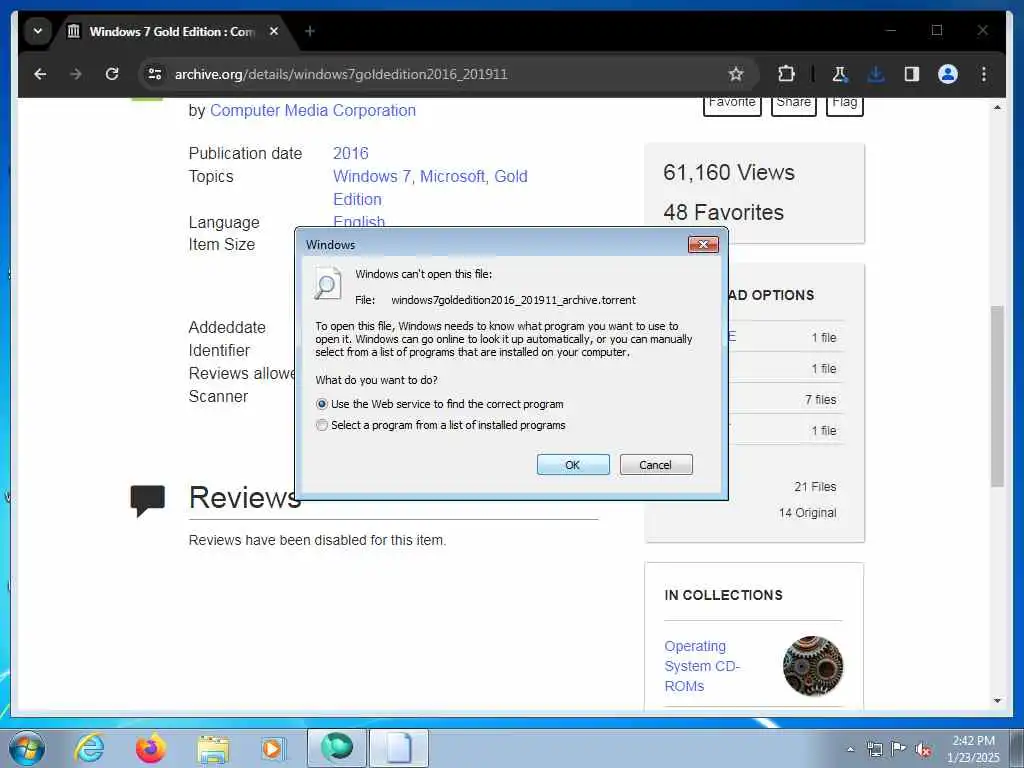Screen dimensions: 1024x768
Task: Close the Windows can't open file dialog
Action: [x=703, y=244]
